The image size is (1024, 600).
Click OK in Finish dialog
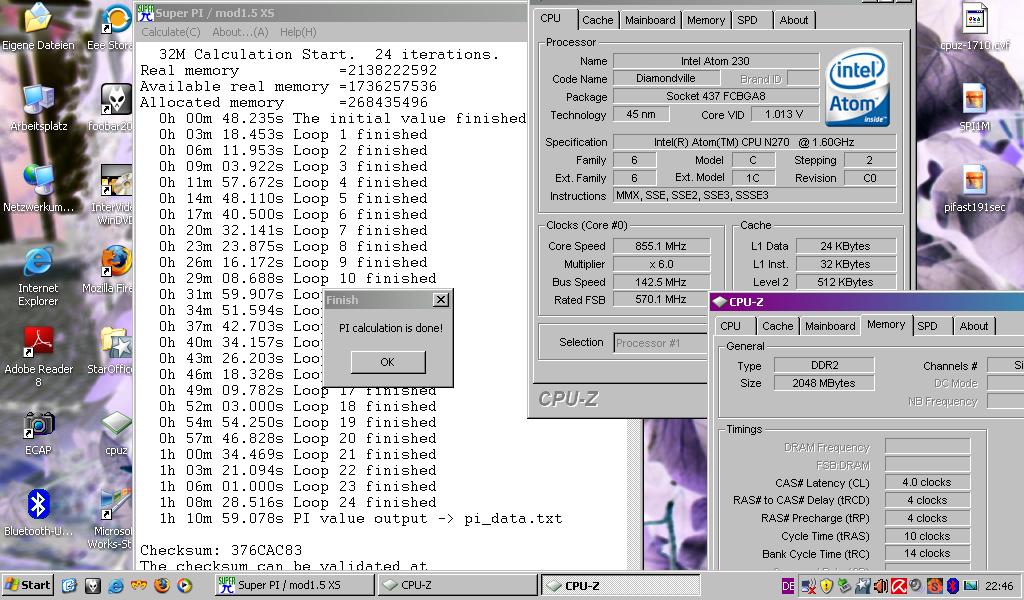[388, 362]
